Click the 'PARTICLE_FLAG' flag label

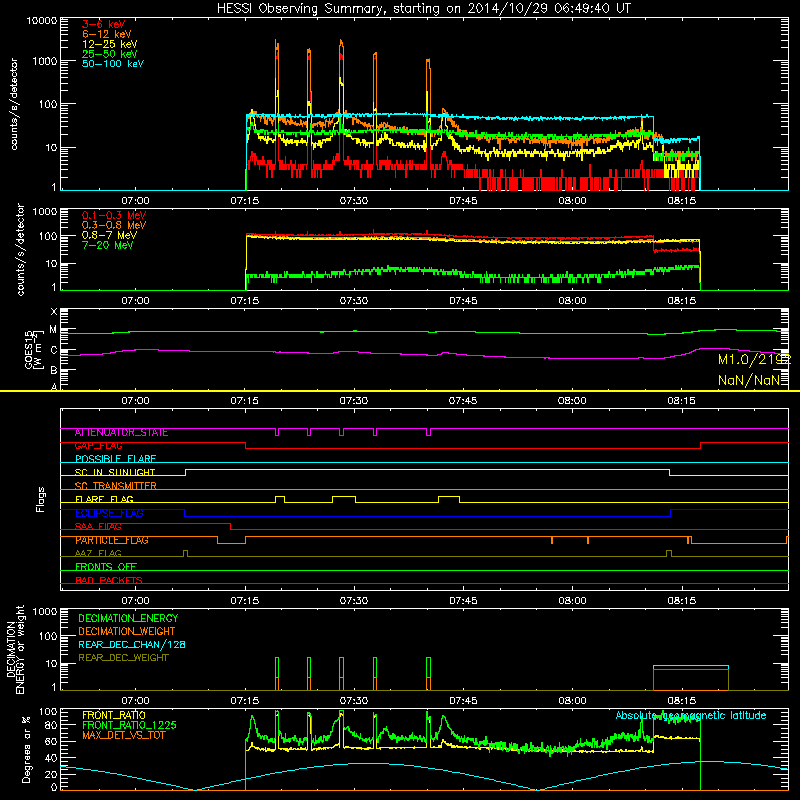click(112, 540)
